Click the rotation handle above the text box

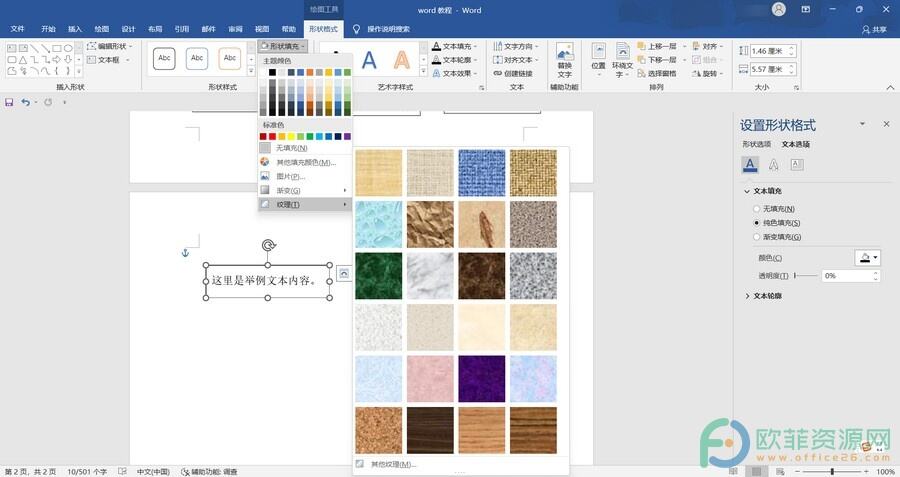268,245
